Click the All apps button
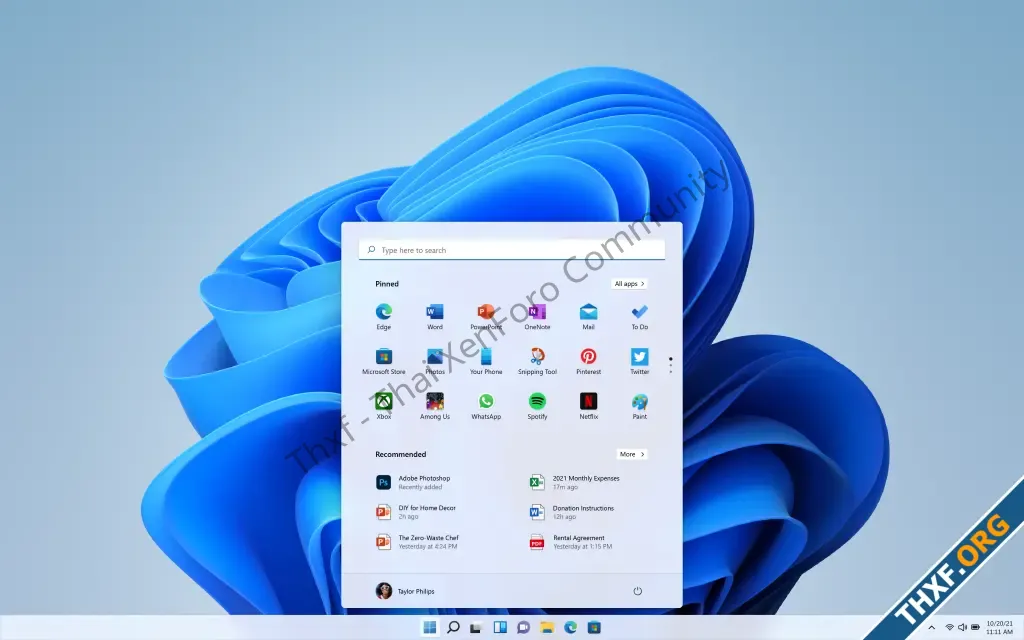 click(x=630, y=284)
